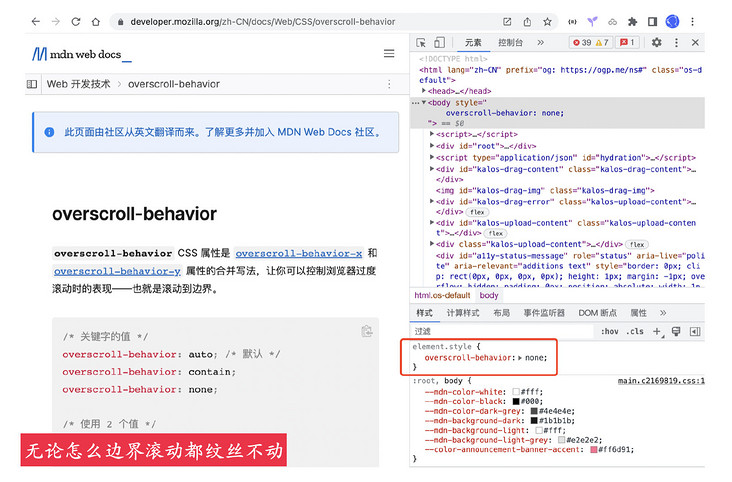The height and width of the screenshot is (482, 732).
Task: Expand the overscroll-behavior shorthand triangle
Action: click(520, 357)
